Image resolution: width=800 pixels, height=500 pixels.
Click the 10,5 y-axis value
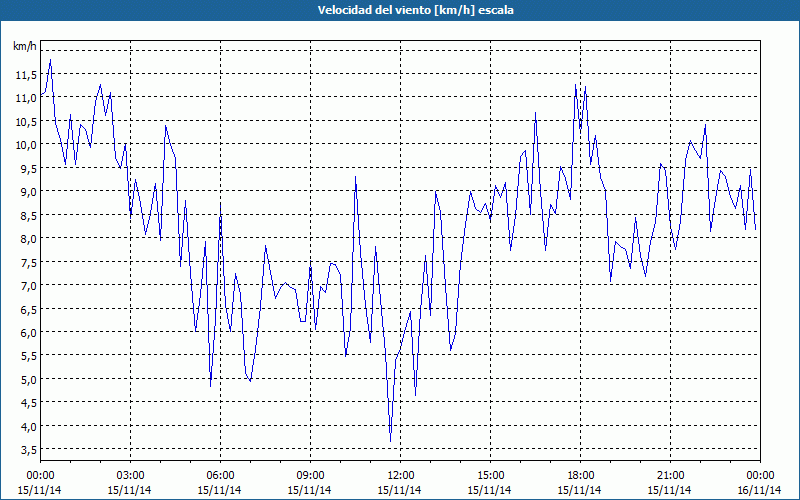26,122
